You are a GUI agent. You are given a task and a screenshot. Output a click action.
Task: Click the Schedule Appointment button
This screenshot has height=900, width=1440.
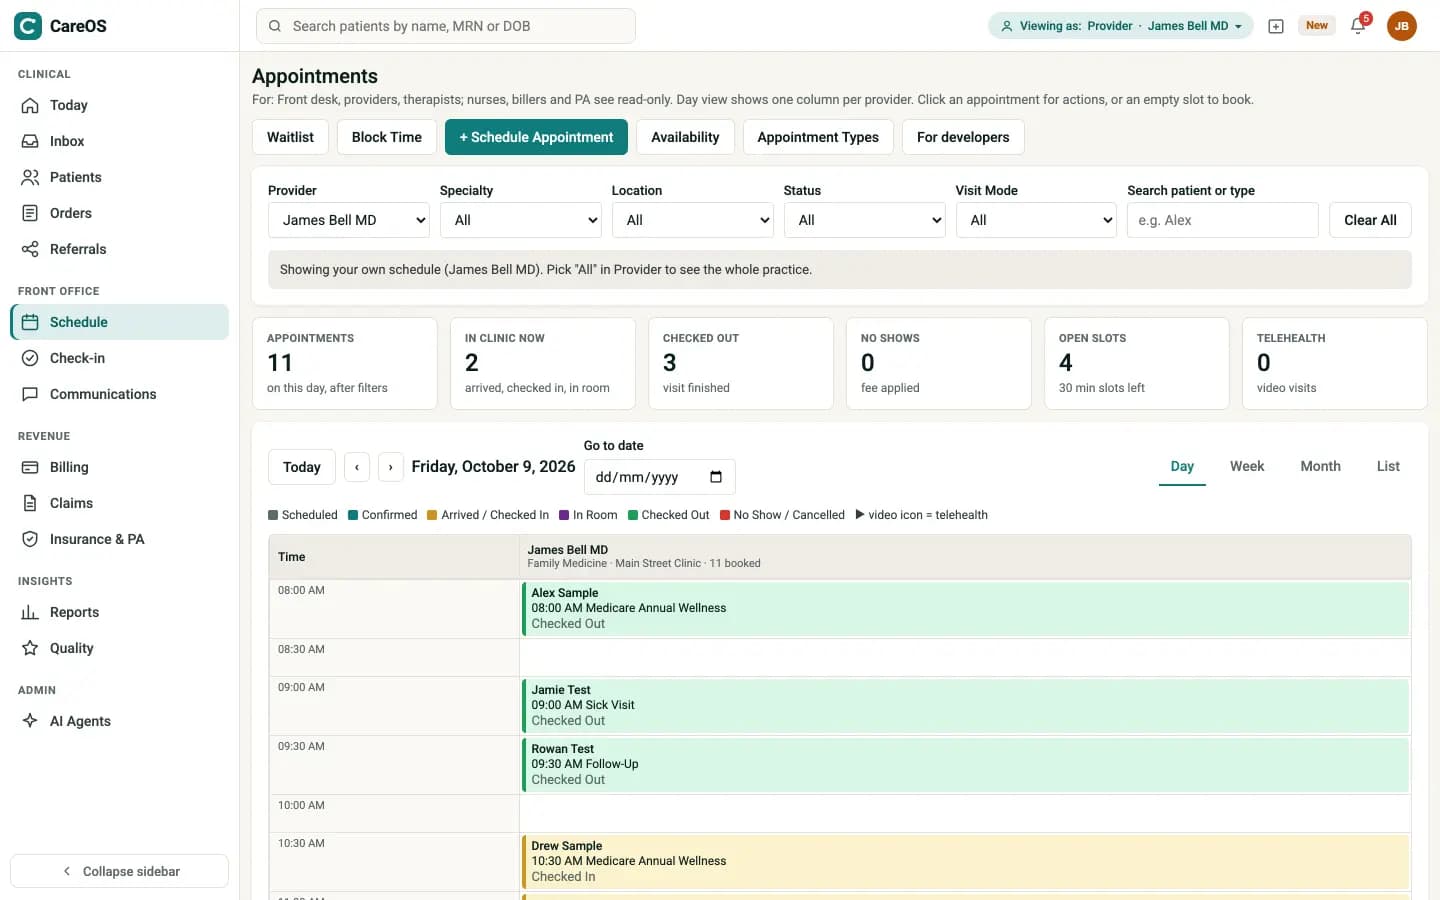click(x=536, y=137)
